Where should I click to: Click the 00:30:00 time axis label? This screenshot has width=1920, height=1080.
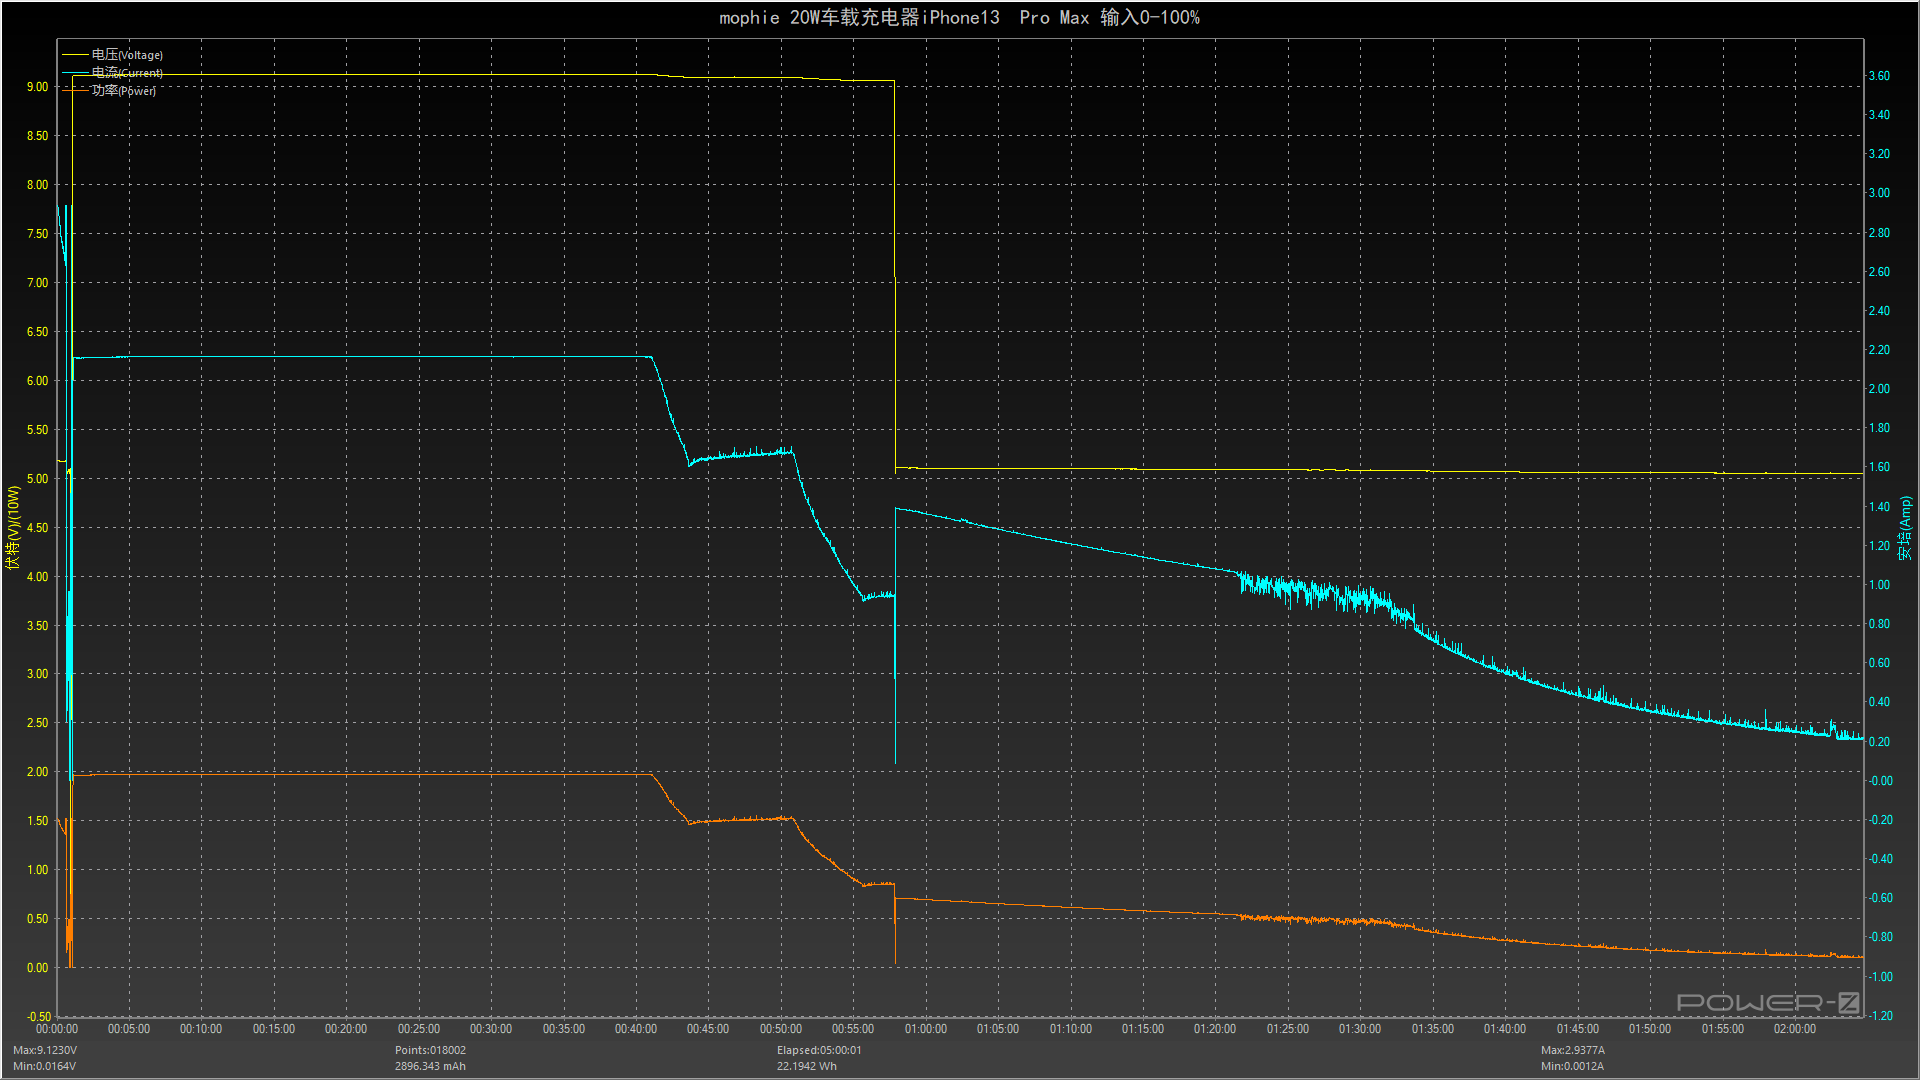click(491, 1029)
